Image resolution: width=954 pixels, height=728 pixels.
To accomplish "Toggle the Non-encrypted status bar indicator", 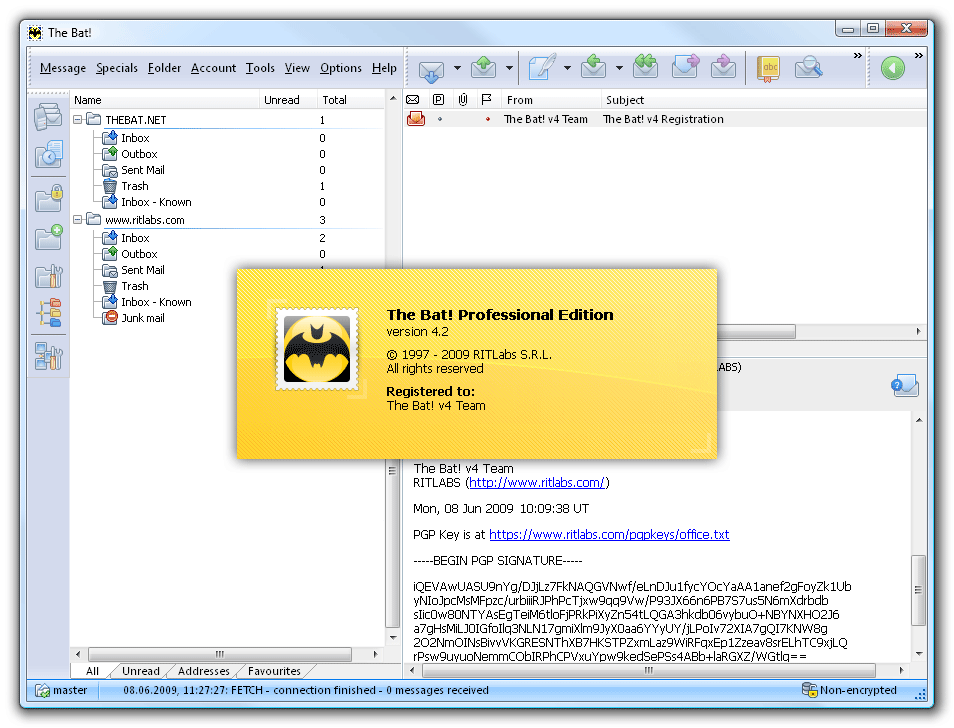I will (x=849, y=690).
